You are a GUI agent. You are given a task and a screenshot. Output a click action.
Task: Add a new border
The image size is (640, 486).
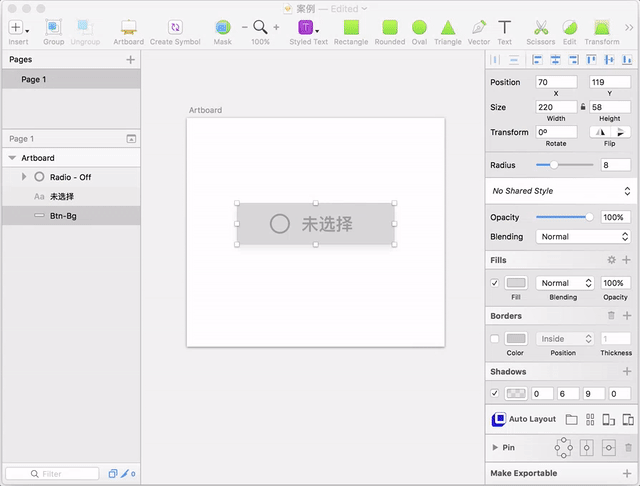click(627, 315)
